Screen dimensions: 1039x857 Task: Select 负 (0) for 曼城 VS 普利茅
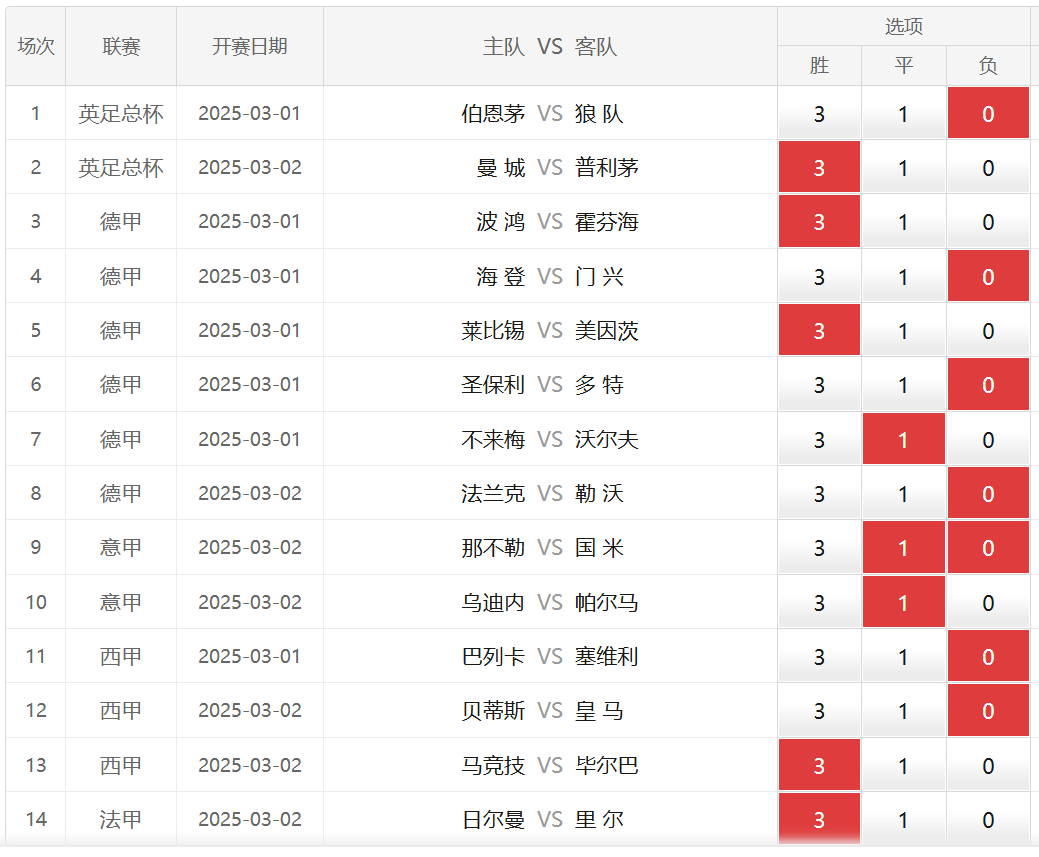coord(988,167)
